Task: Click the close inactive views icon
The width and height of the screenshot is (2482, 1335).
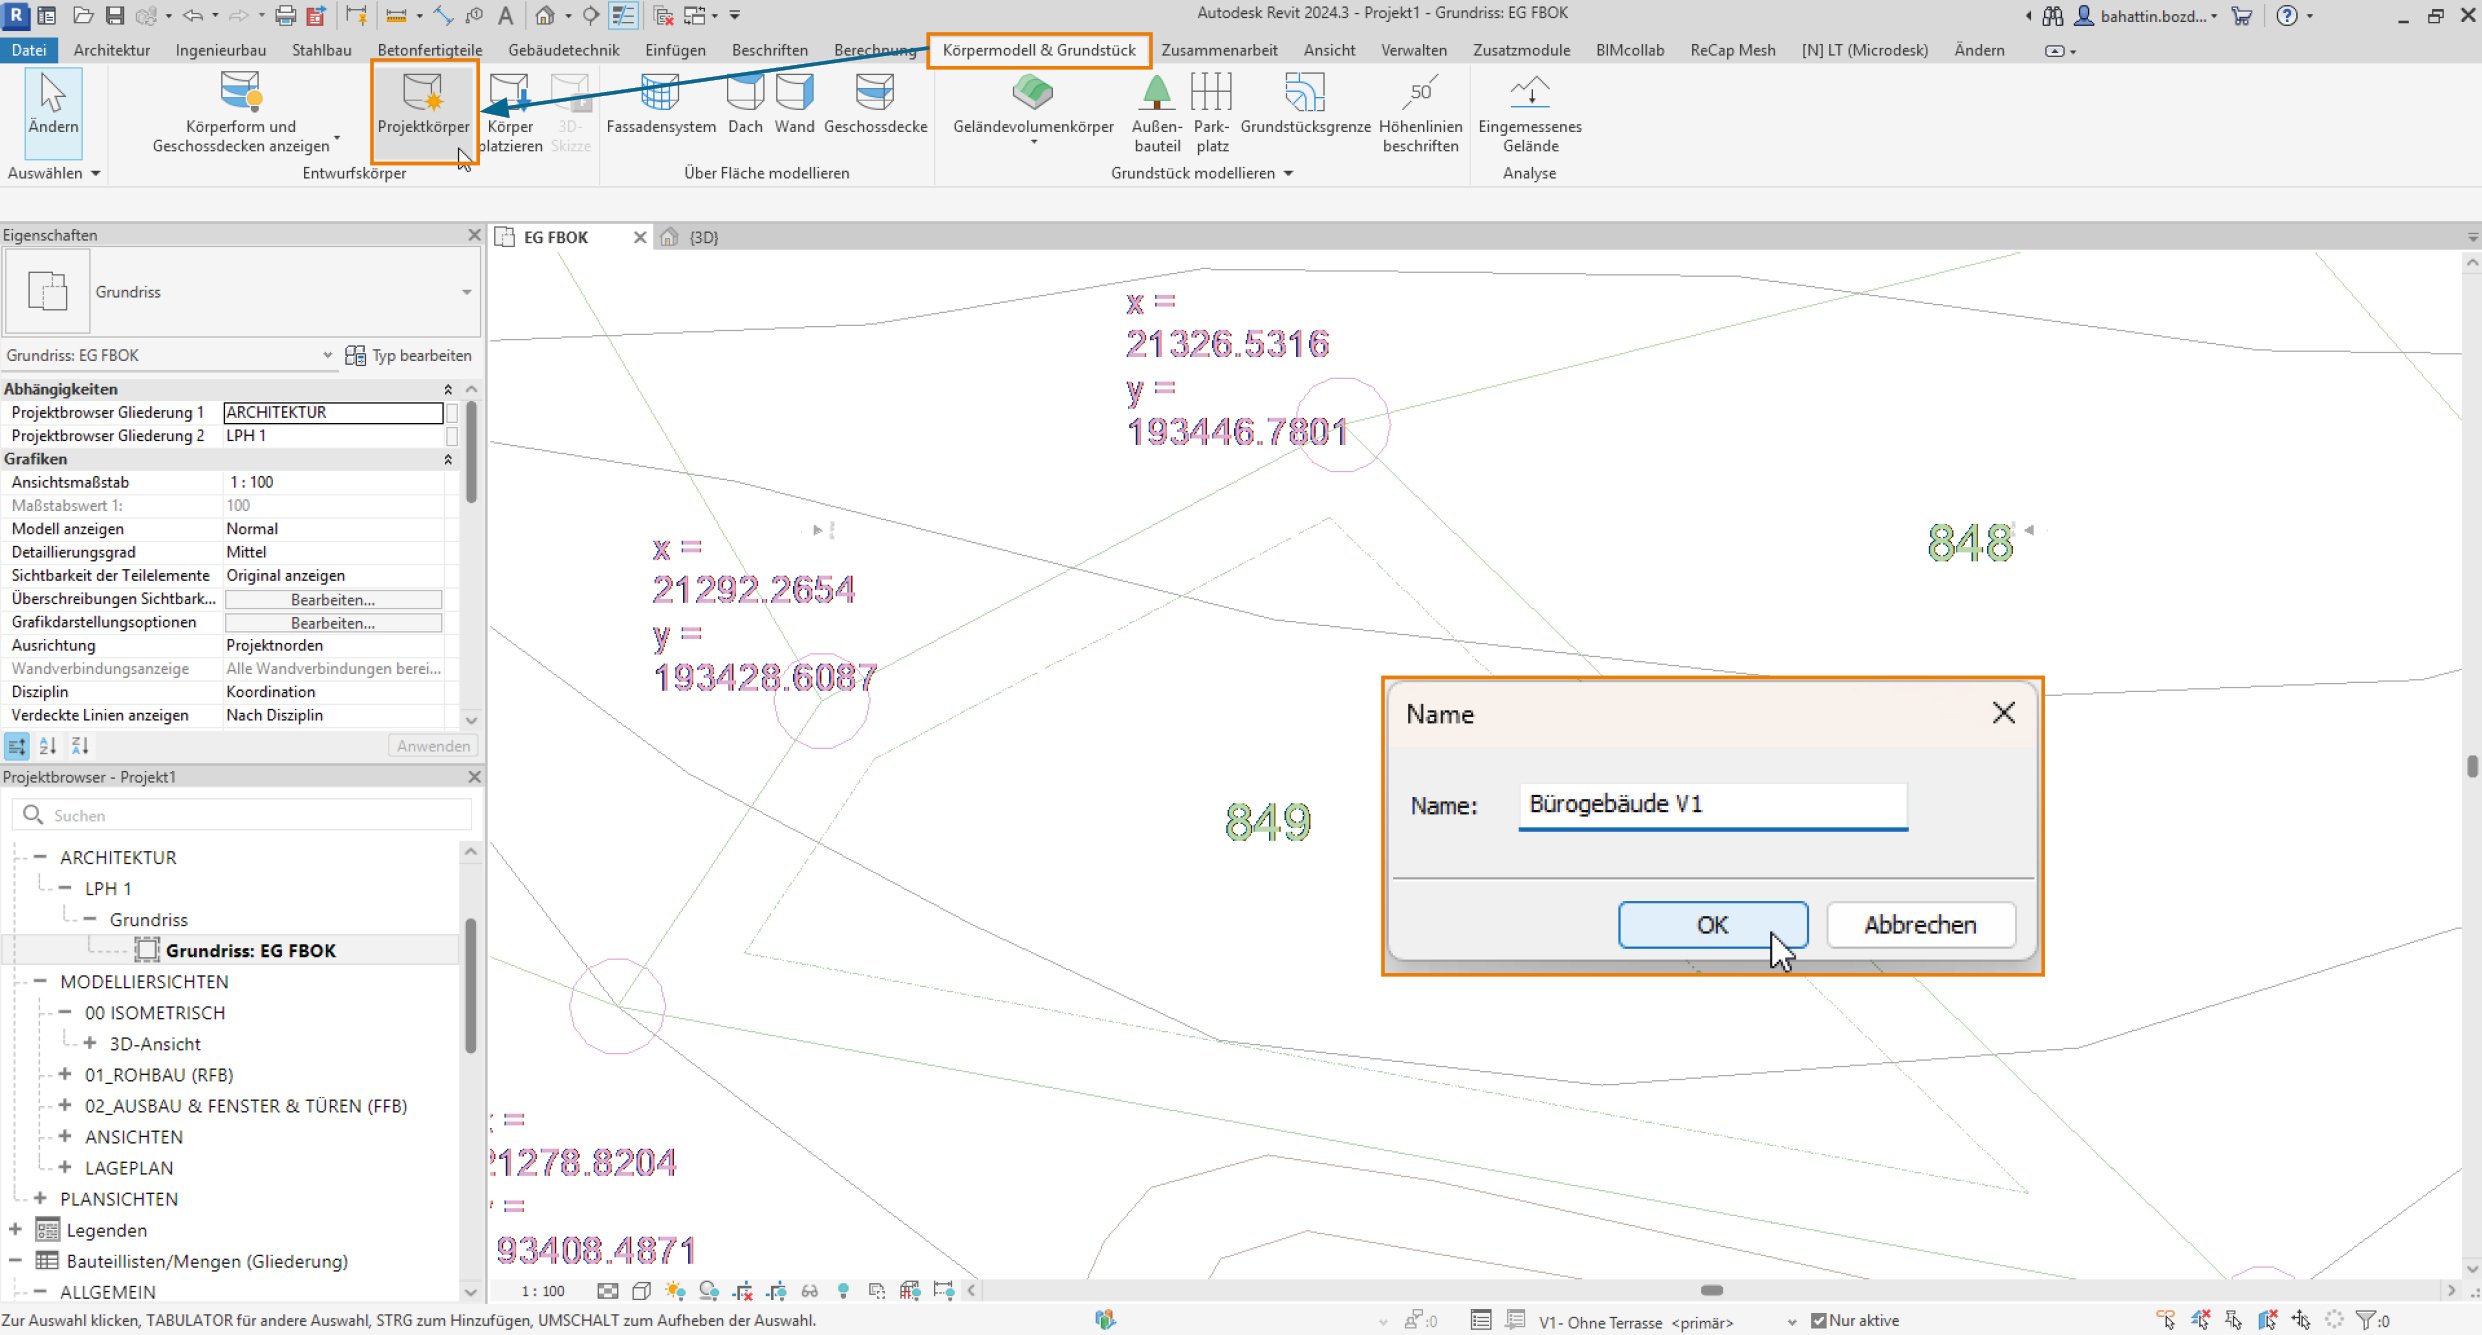Action: pyautogui.click(x=663, y=15)
